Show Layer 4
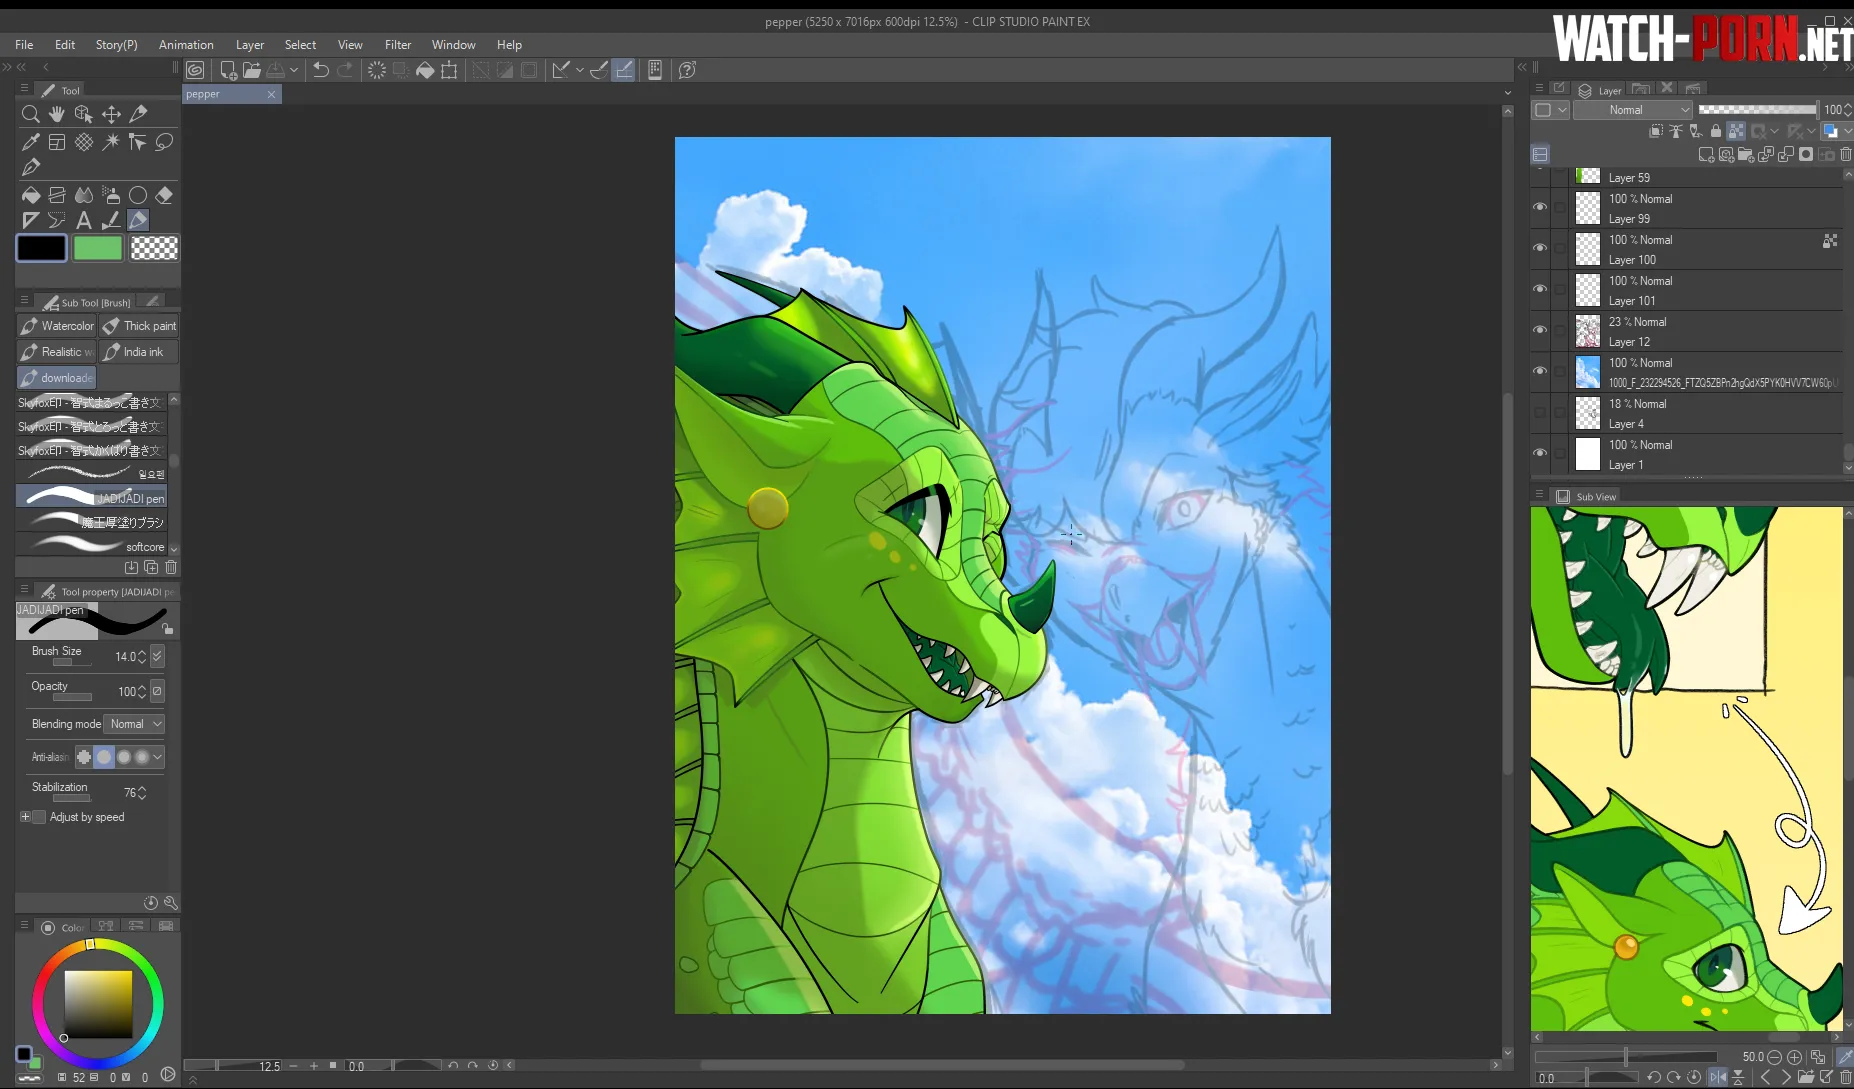Screen dimensions: 1854x1089 [1540, 412]
